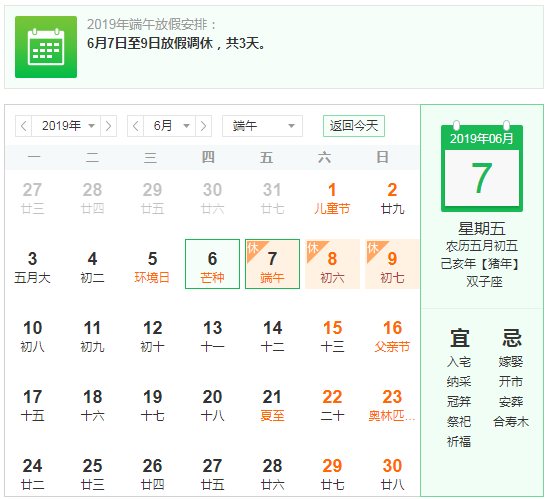Go to next year arrow
The height and width of the screenshot is (499, 552).
tap(108, 126)
